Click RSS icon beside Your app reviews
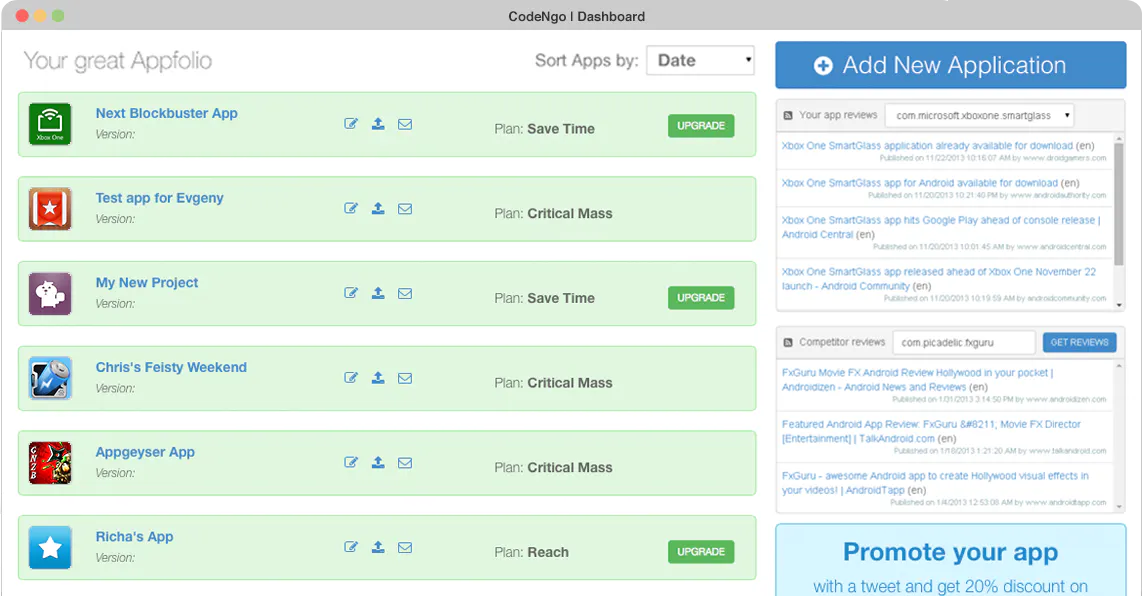Viewport: 1142px width, 596px height. (788, 116)
